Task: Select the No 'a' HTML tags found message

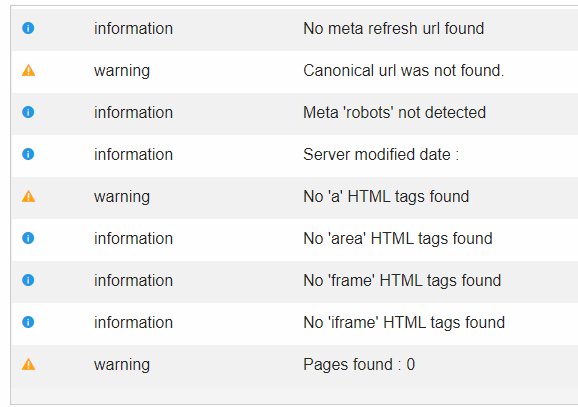Action: pos(386,196)
